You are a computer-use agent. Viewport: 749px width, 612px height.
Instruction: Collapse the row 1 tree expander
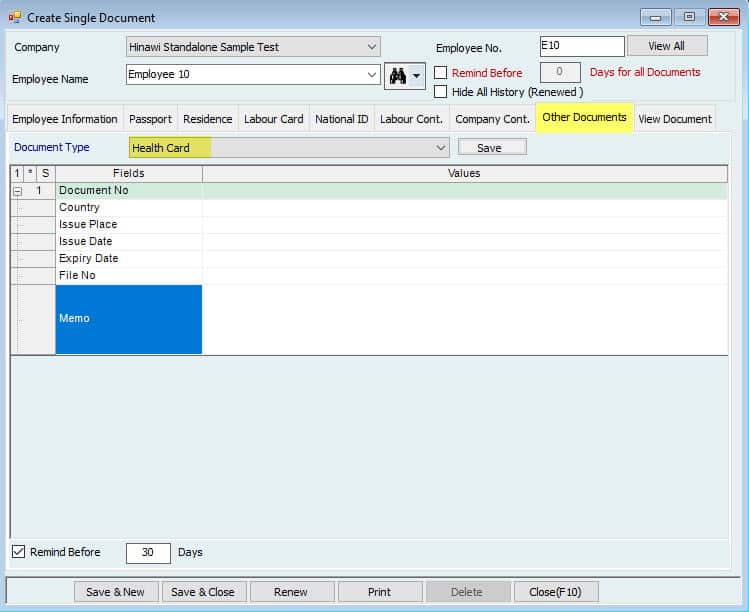[x=17, y=190]
